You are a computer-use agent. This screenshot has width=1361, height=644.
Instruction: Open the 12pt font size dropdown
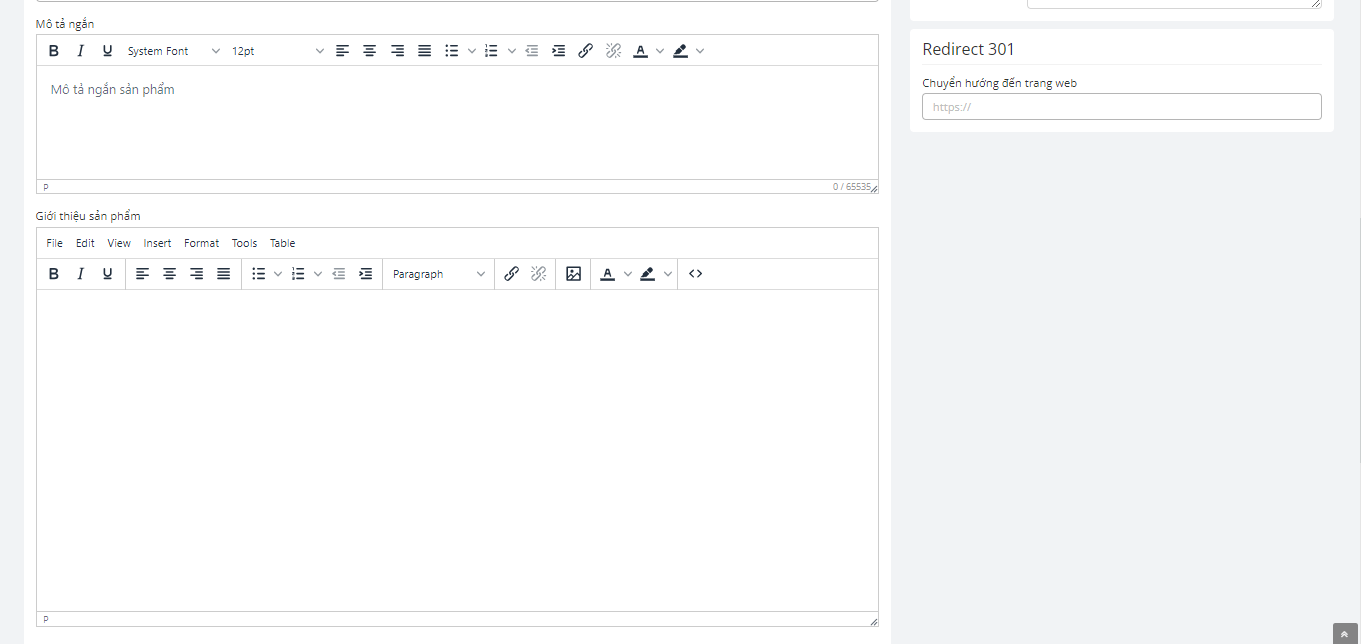(x=277, y=51)
